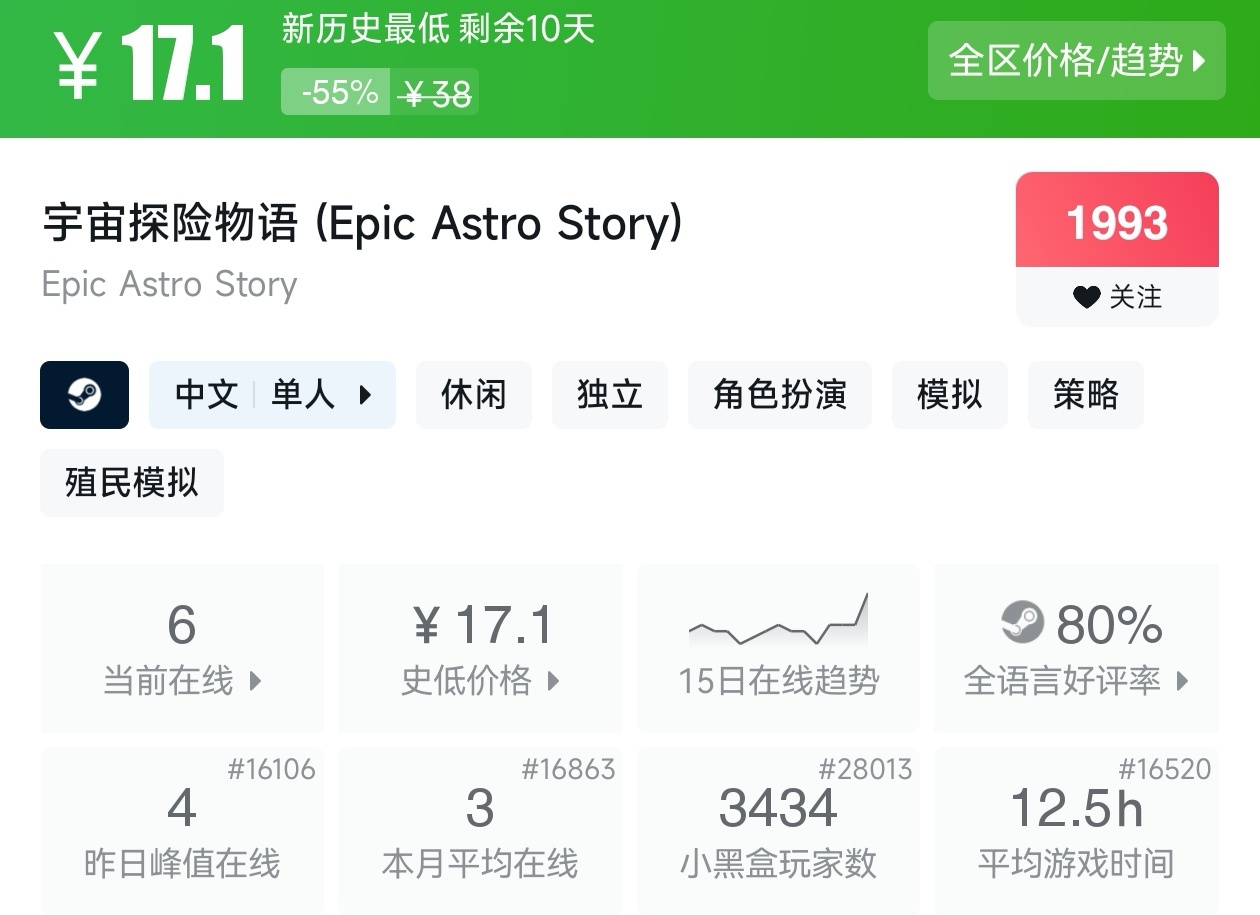Open the 策略 (Strategy) tag
Screen dimensions: 1260x915
(1085, 395)
